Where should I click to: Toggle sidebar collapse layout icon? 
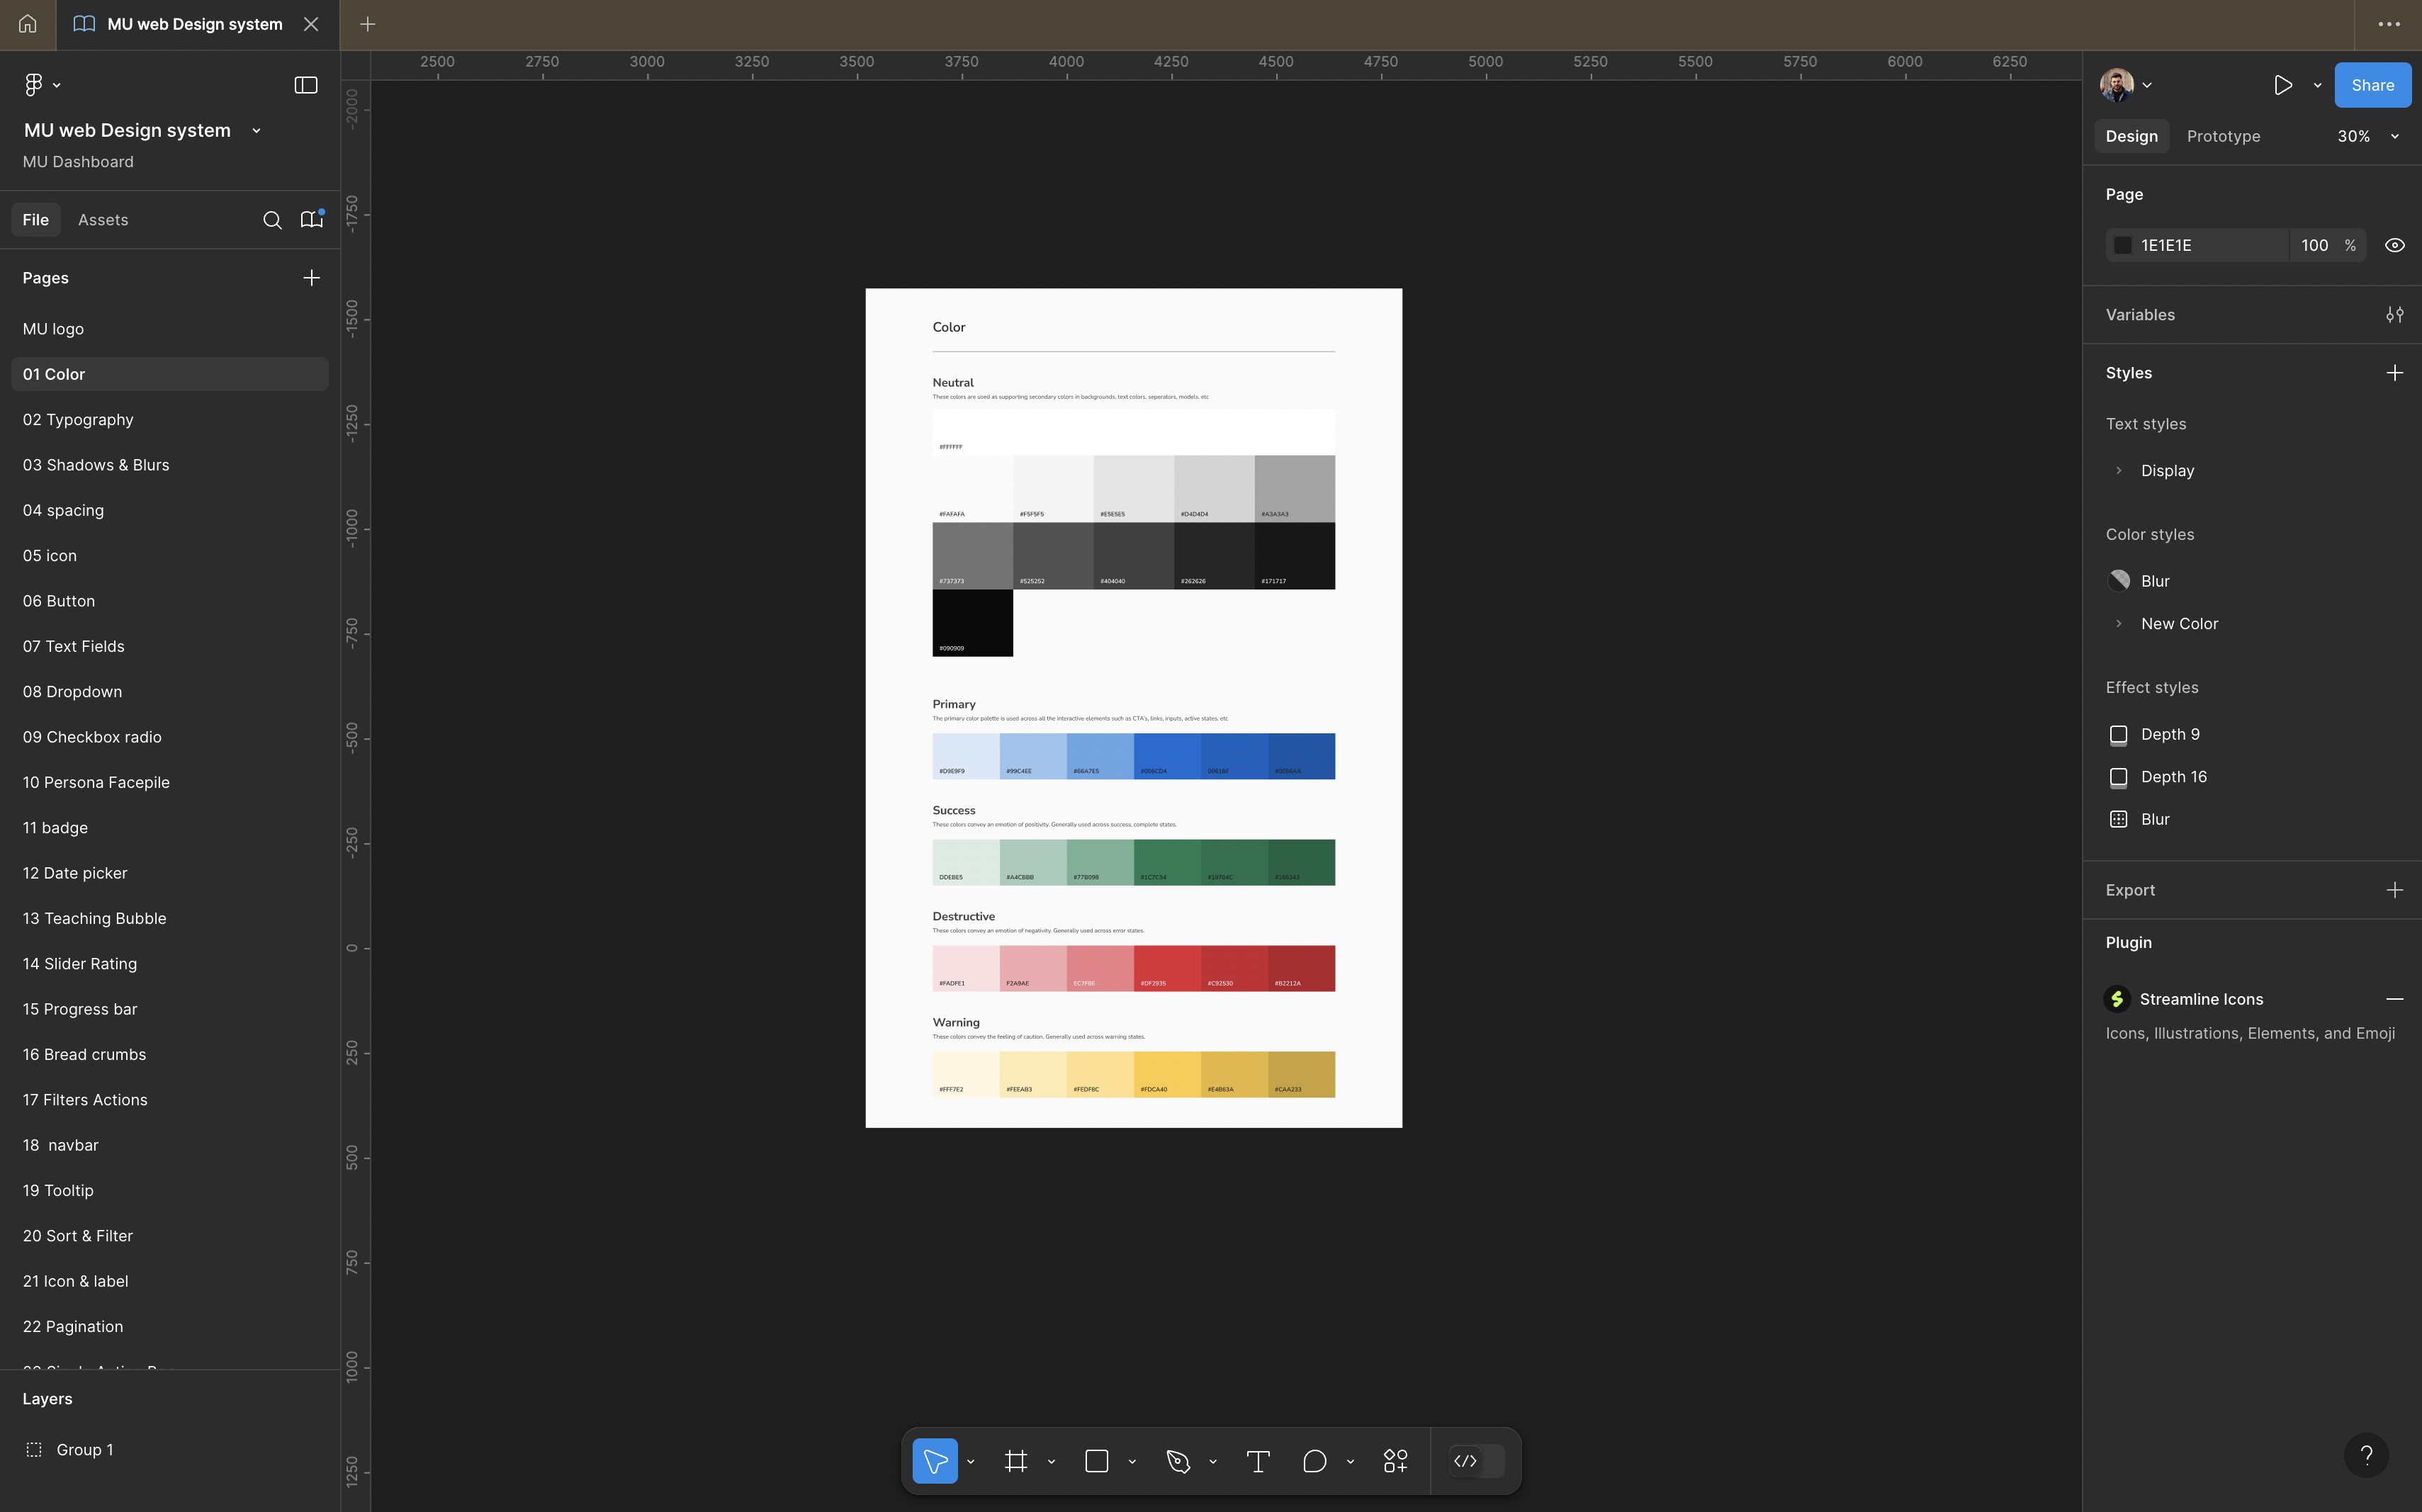(x=306, y=85)
